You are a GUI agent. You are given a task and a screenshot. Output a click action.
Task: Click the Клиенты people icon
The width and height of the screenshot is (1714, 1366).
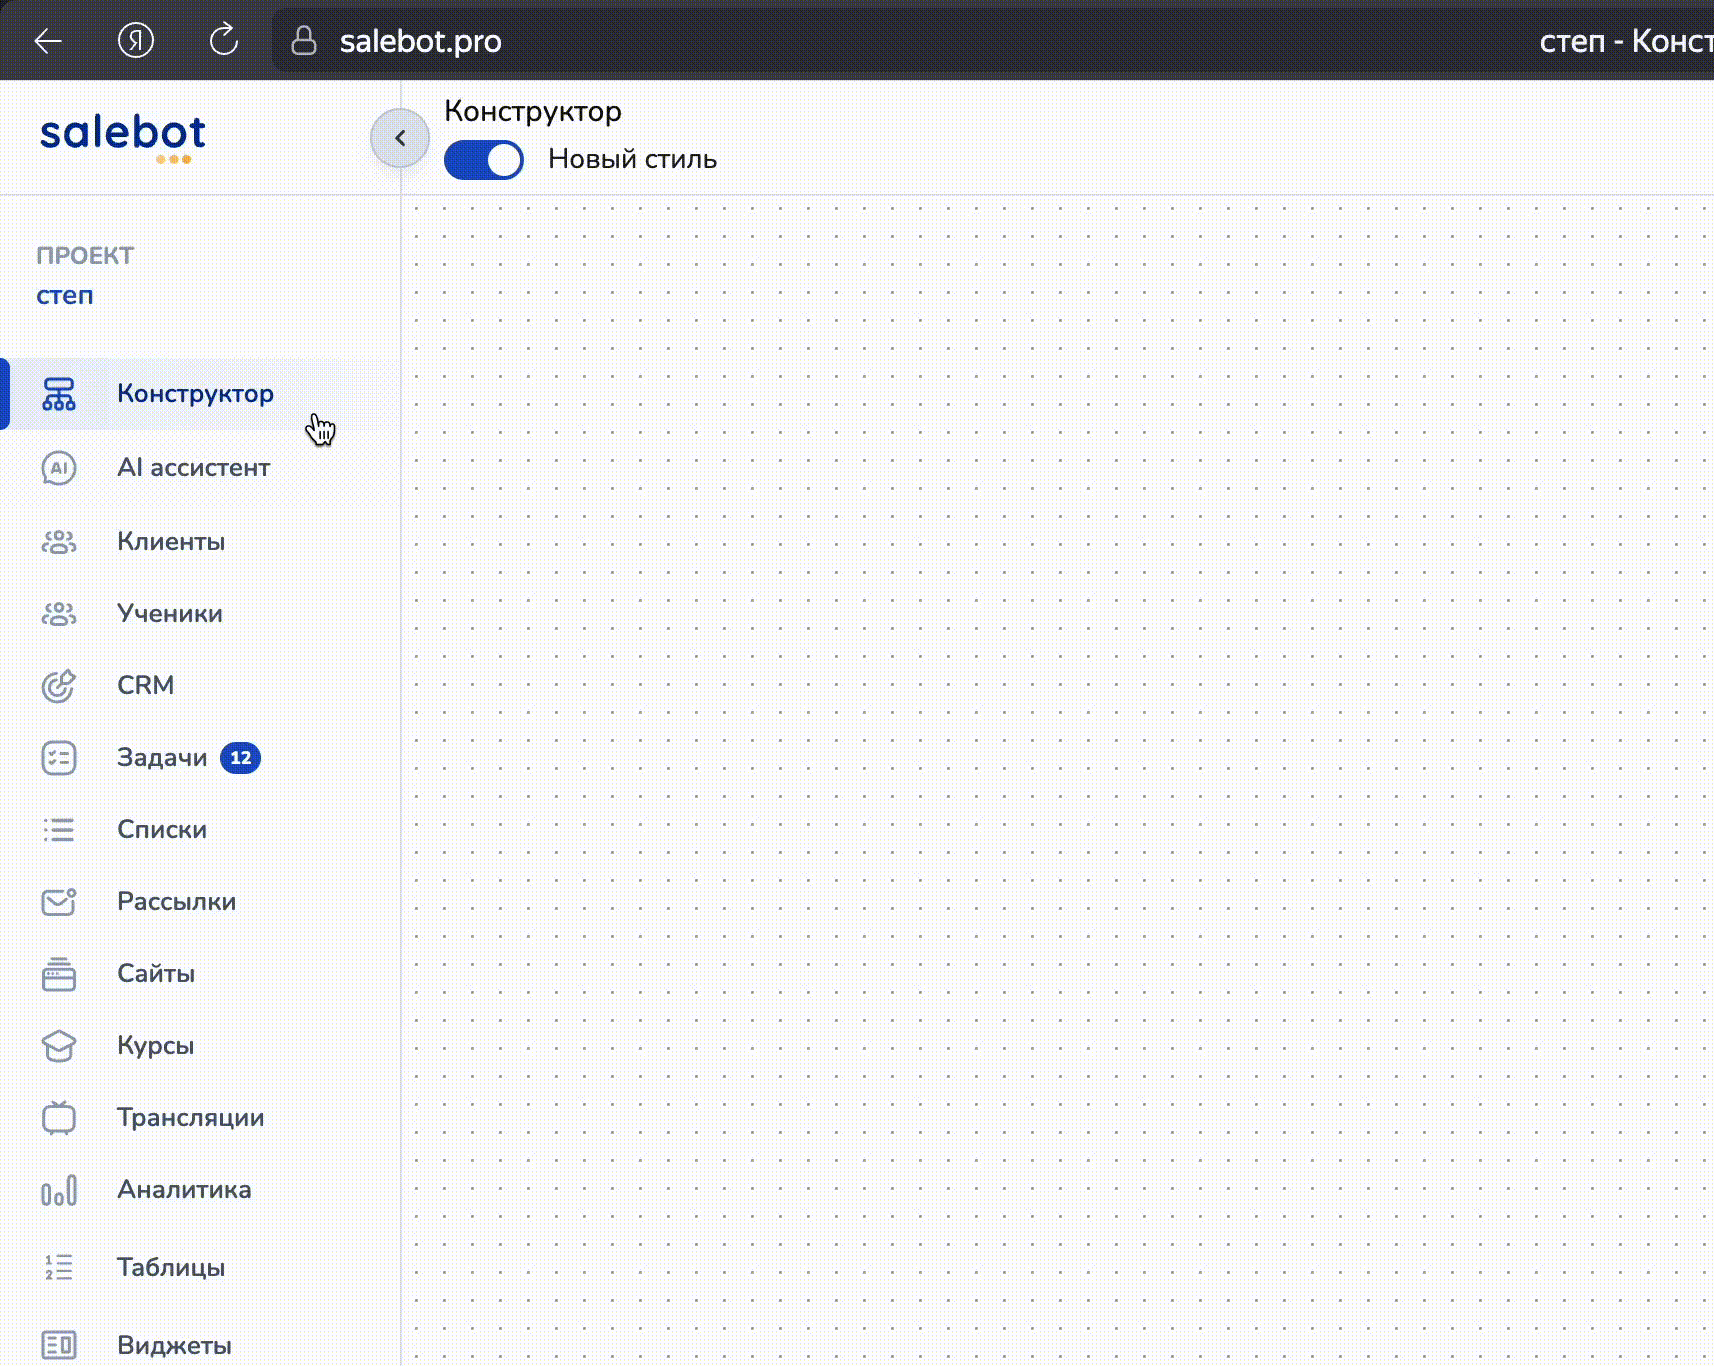tap(58, 542)
